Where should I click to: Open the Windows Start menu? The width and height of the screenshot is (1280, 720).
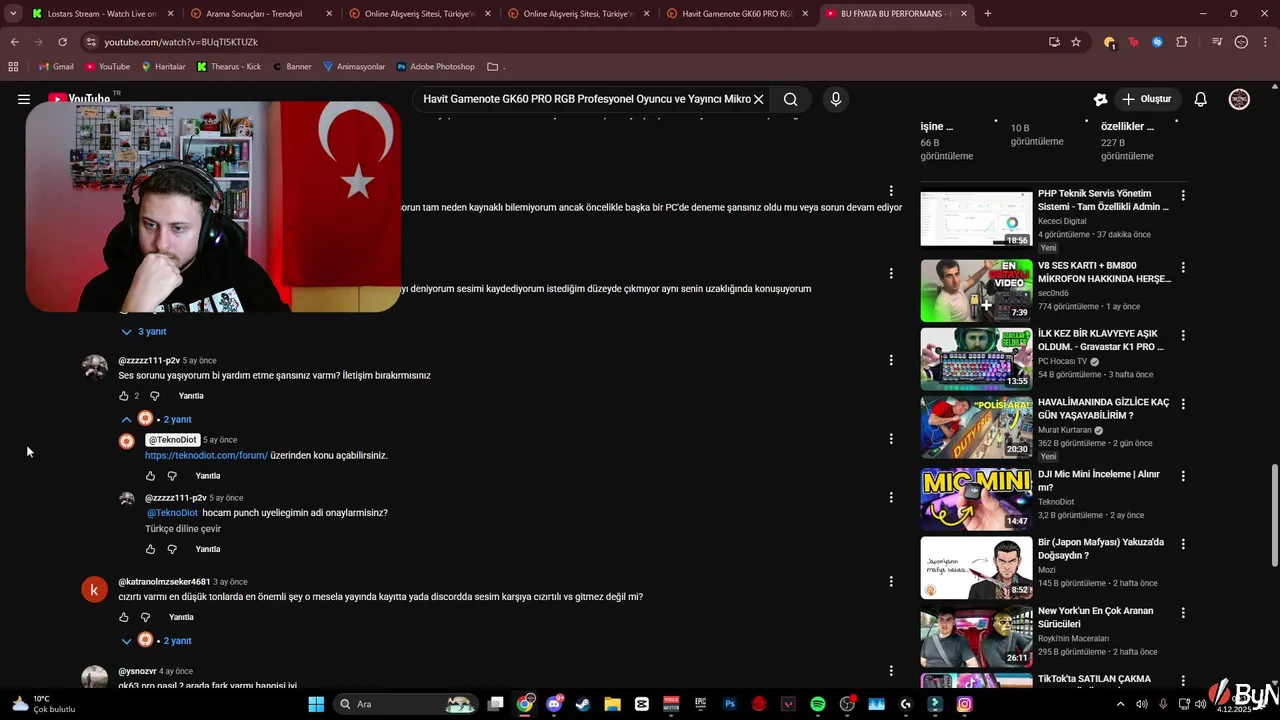pyautogui.click(x=316, y=704)
